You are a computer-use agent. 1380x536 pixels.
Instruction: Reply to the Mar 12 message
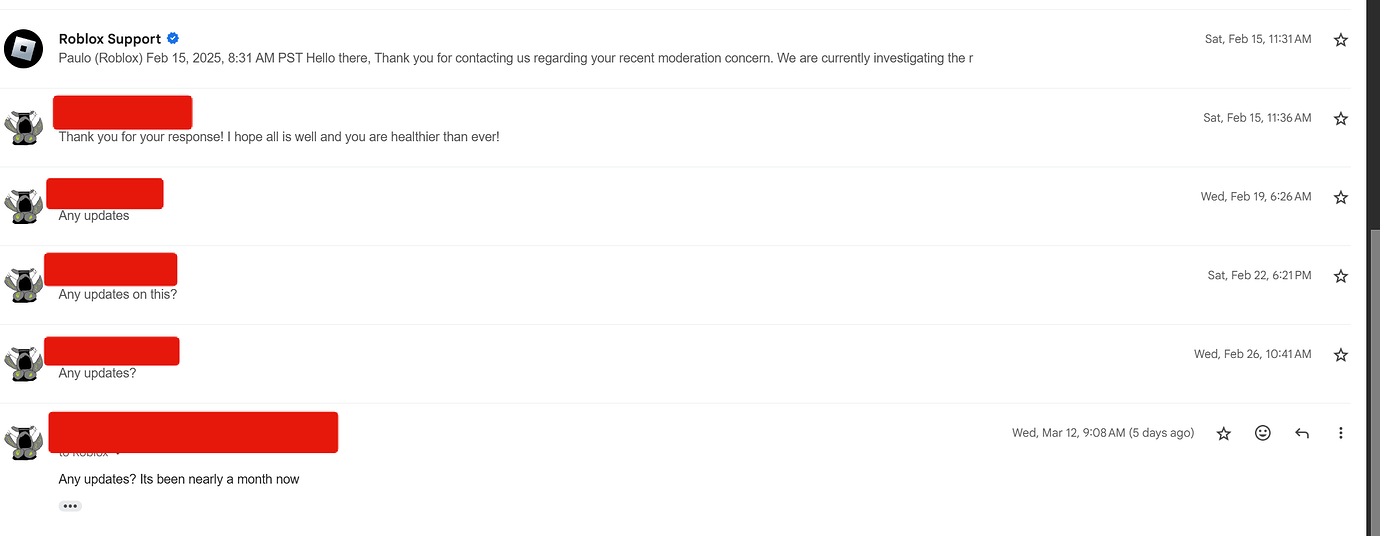[x=1302, y=433]
